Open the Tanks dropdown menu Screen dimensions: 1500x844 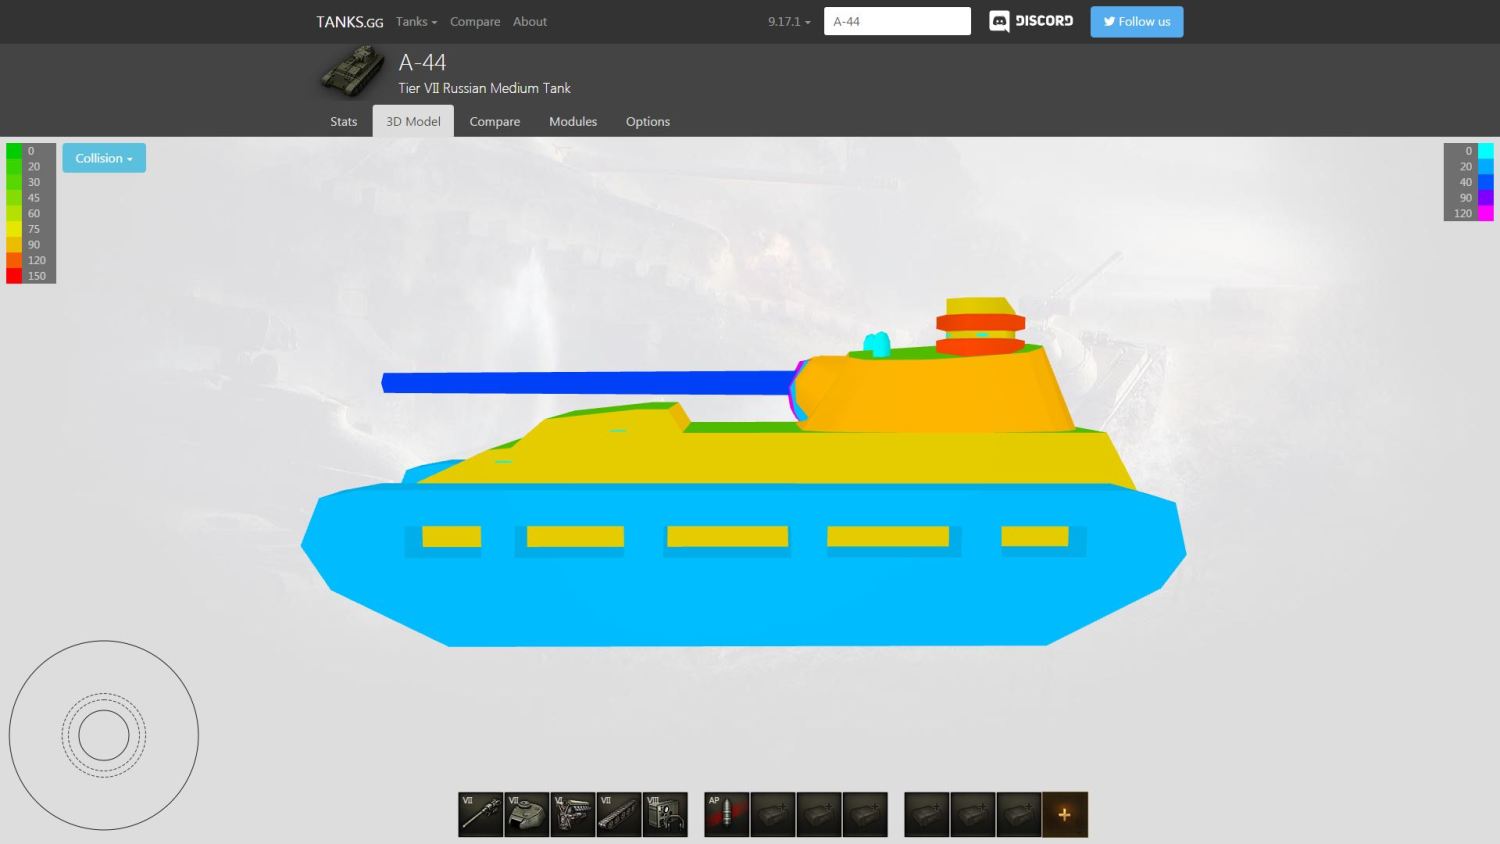coord(416,21)
